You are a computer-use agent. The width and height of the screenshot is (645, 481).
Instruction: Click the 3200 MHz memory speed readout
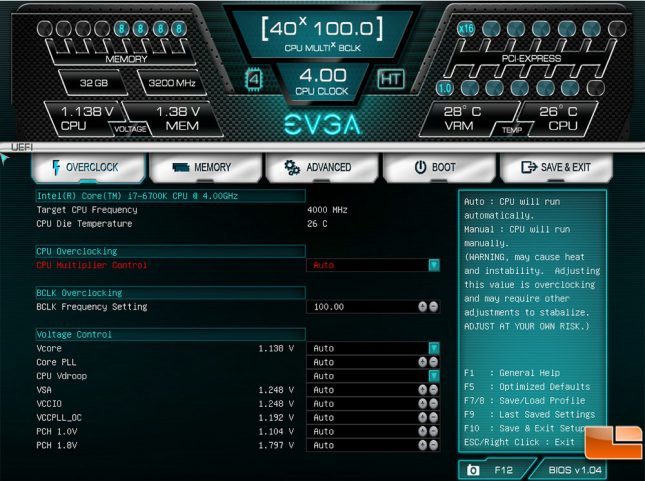[172, 83]
